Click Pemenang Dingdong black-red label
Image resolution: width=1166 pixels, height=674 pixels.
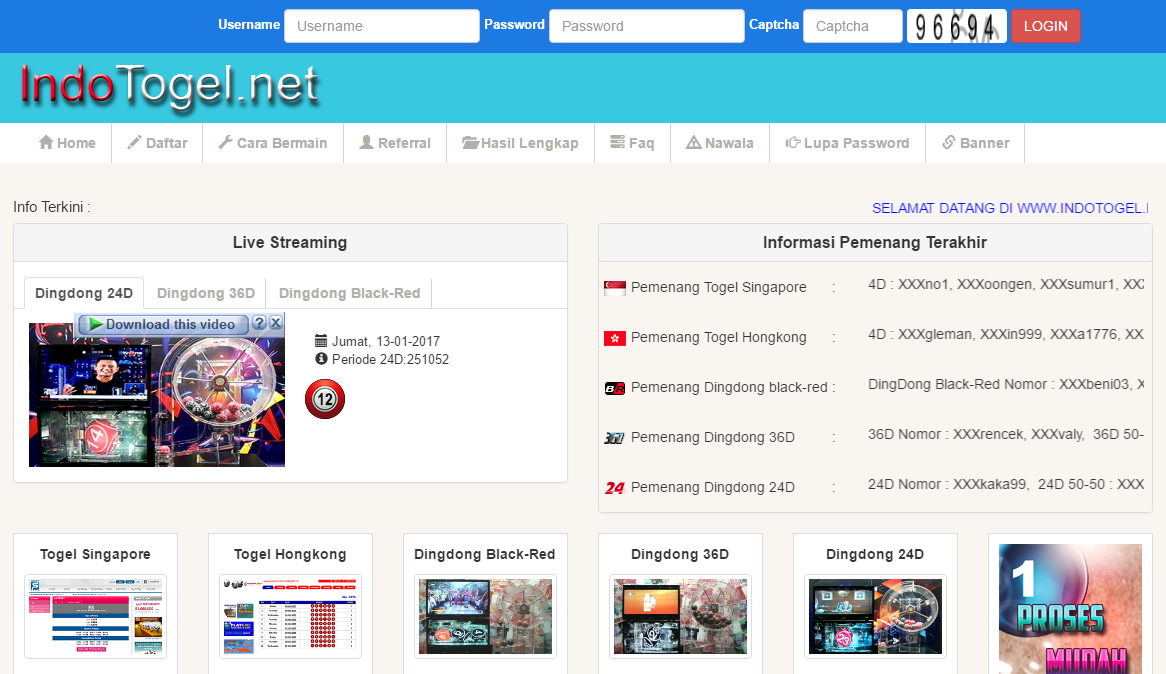point(729,387)
